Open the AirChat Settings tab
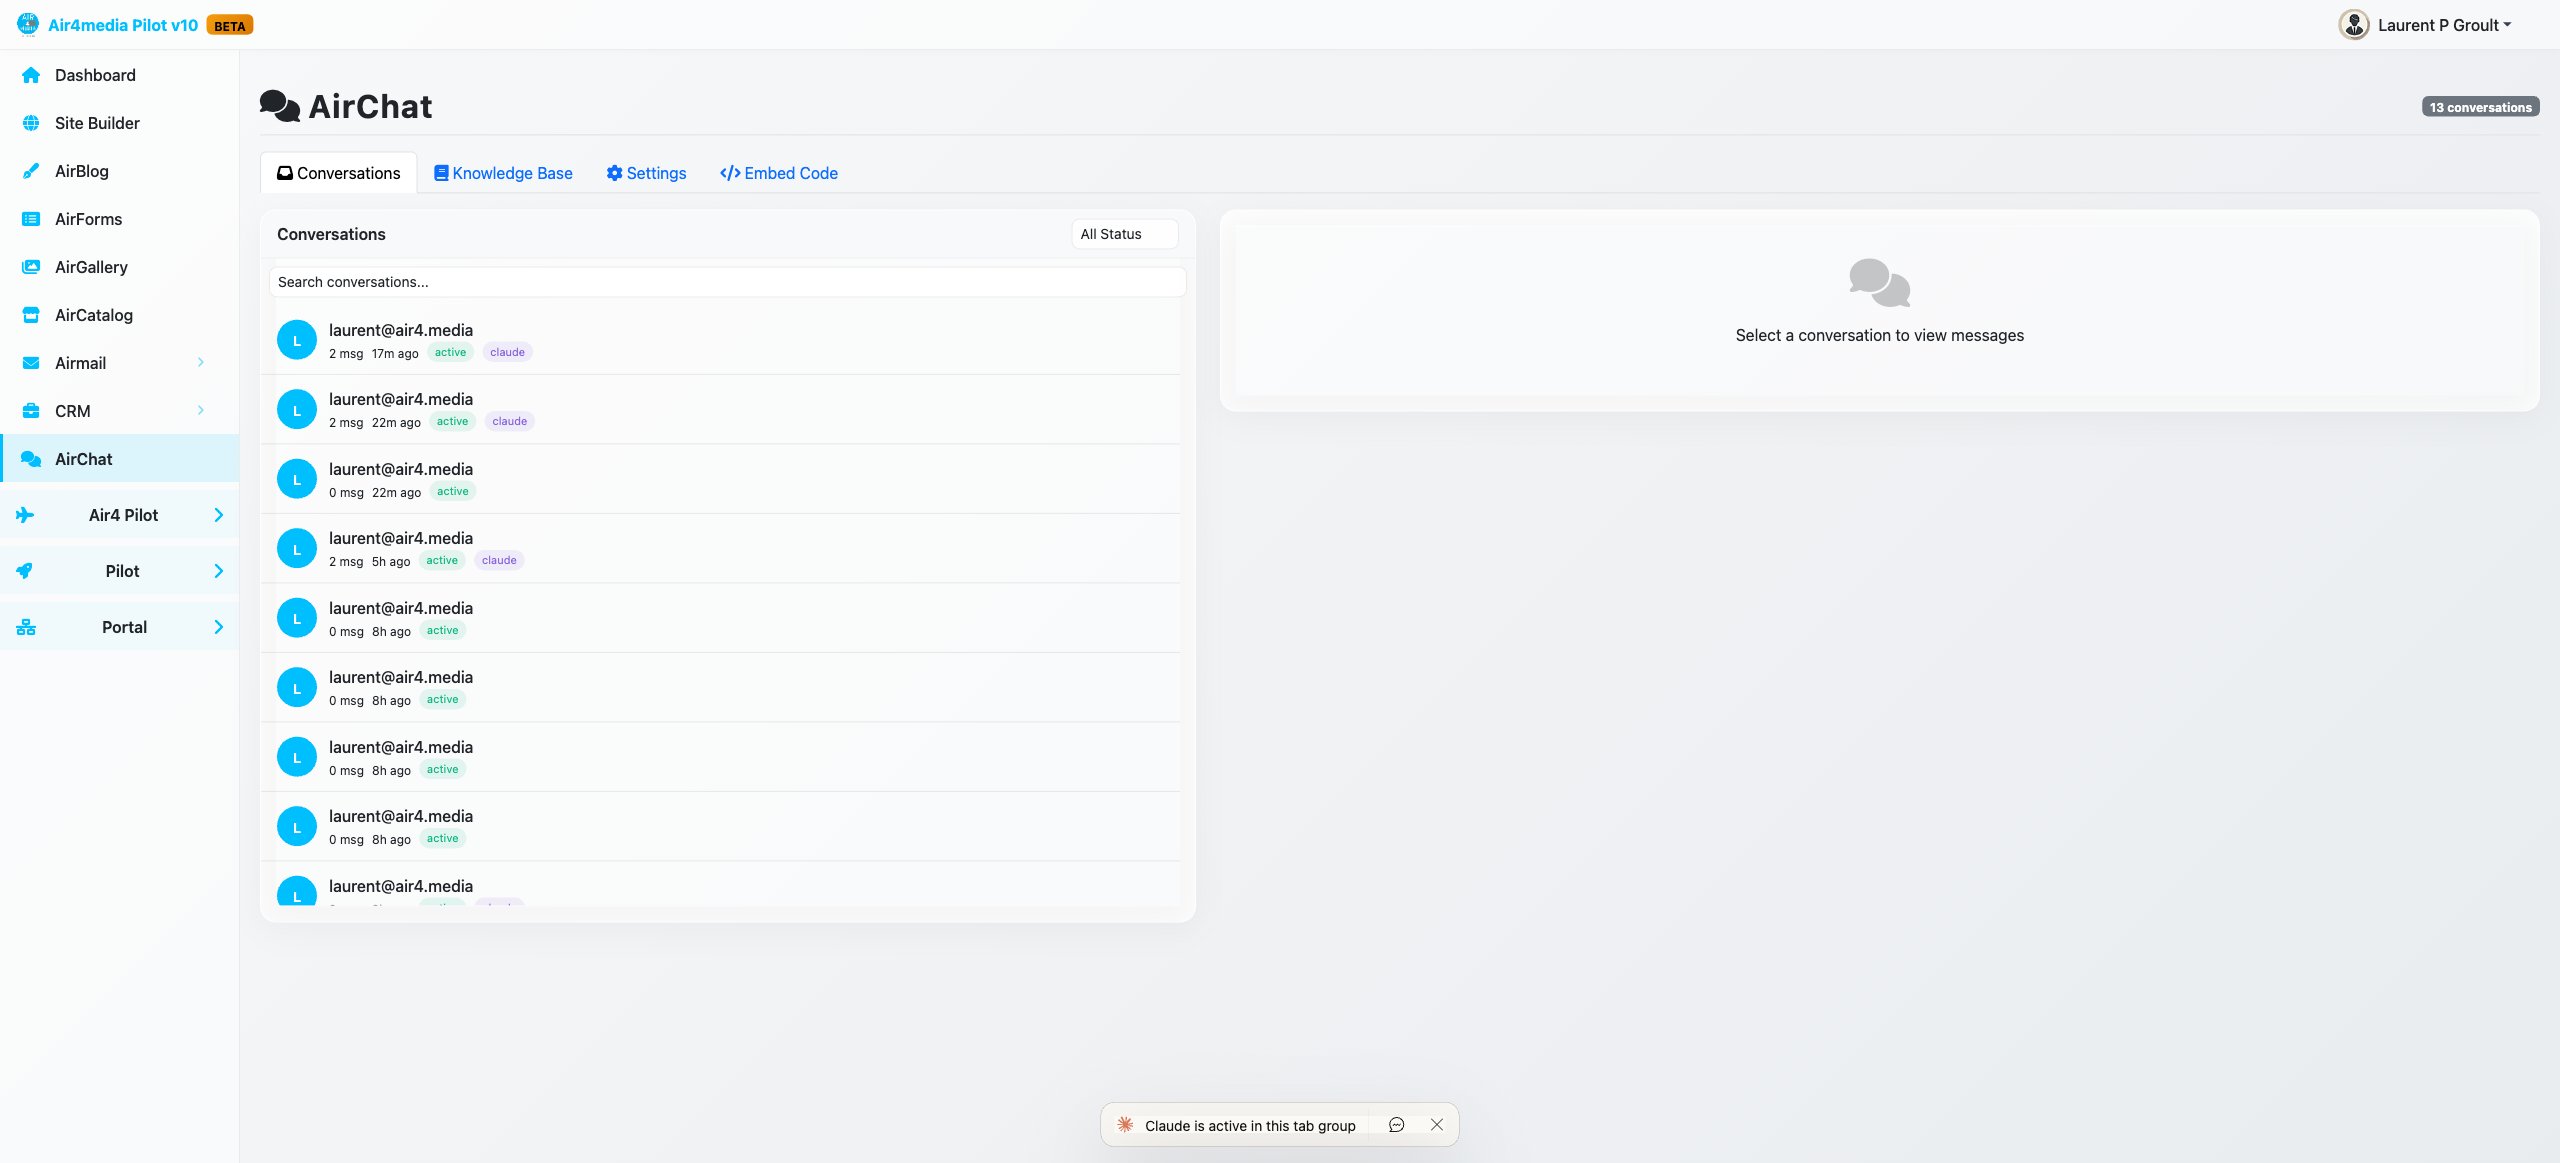 point(646,172)
